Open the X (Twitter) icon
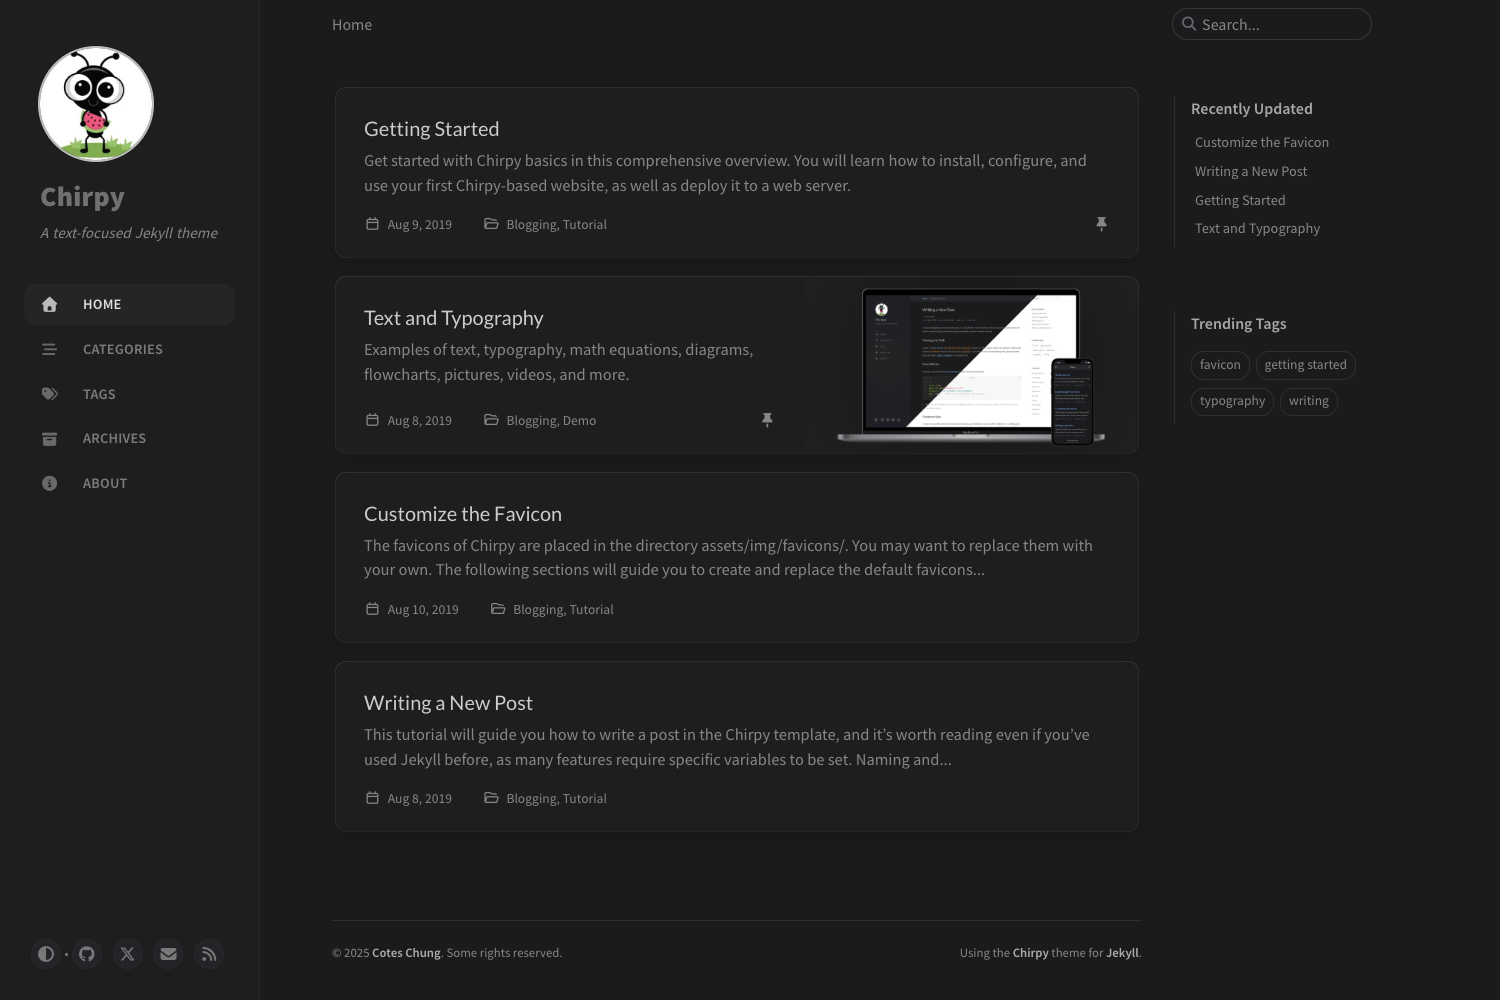 point(127,954)
